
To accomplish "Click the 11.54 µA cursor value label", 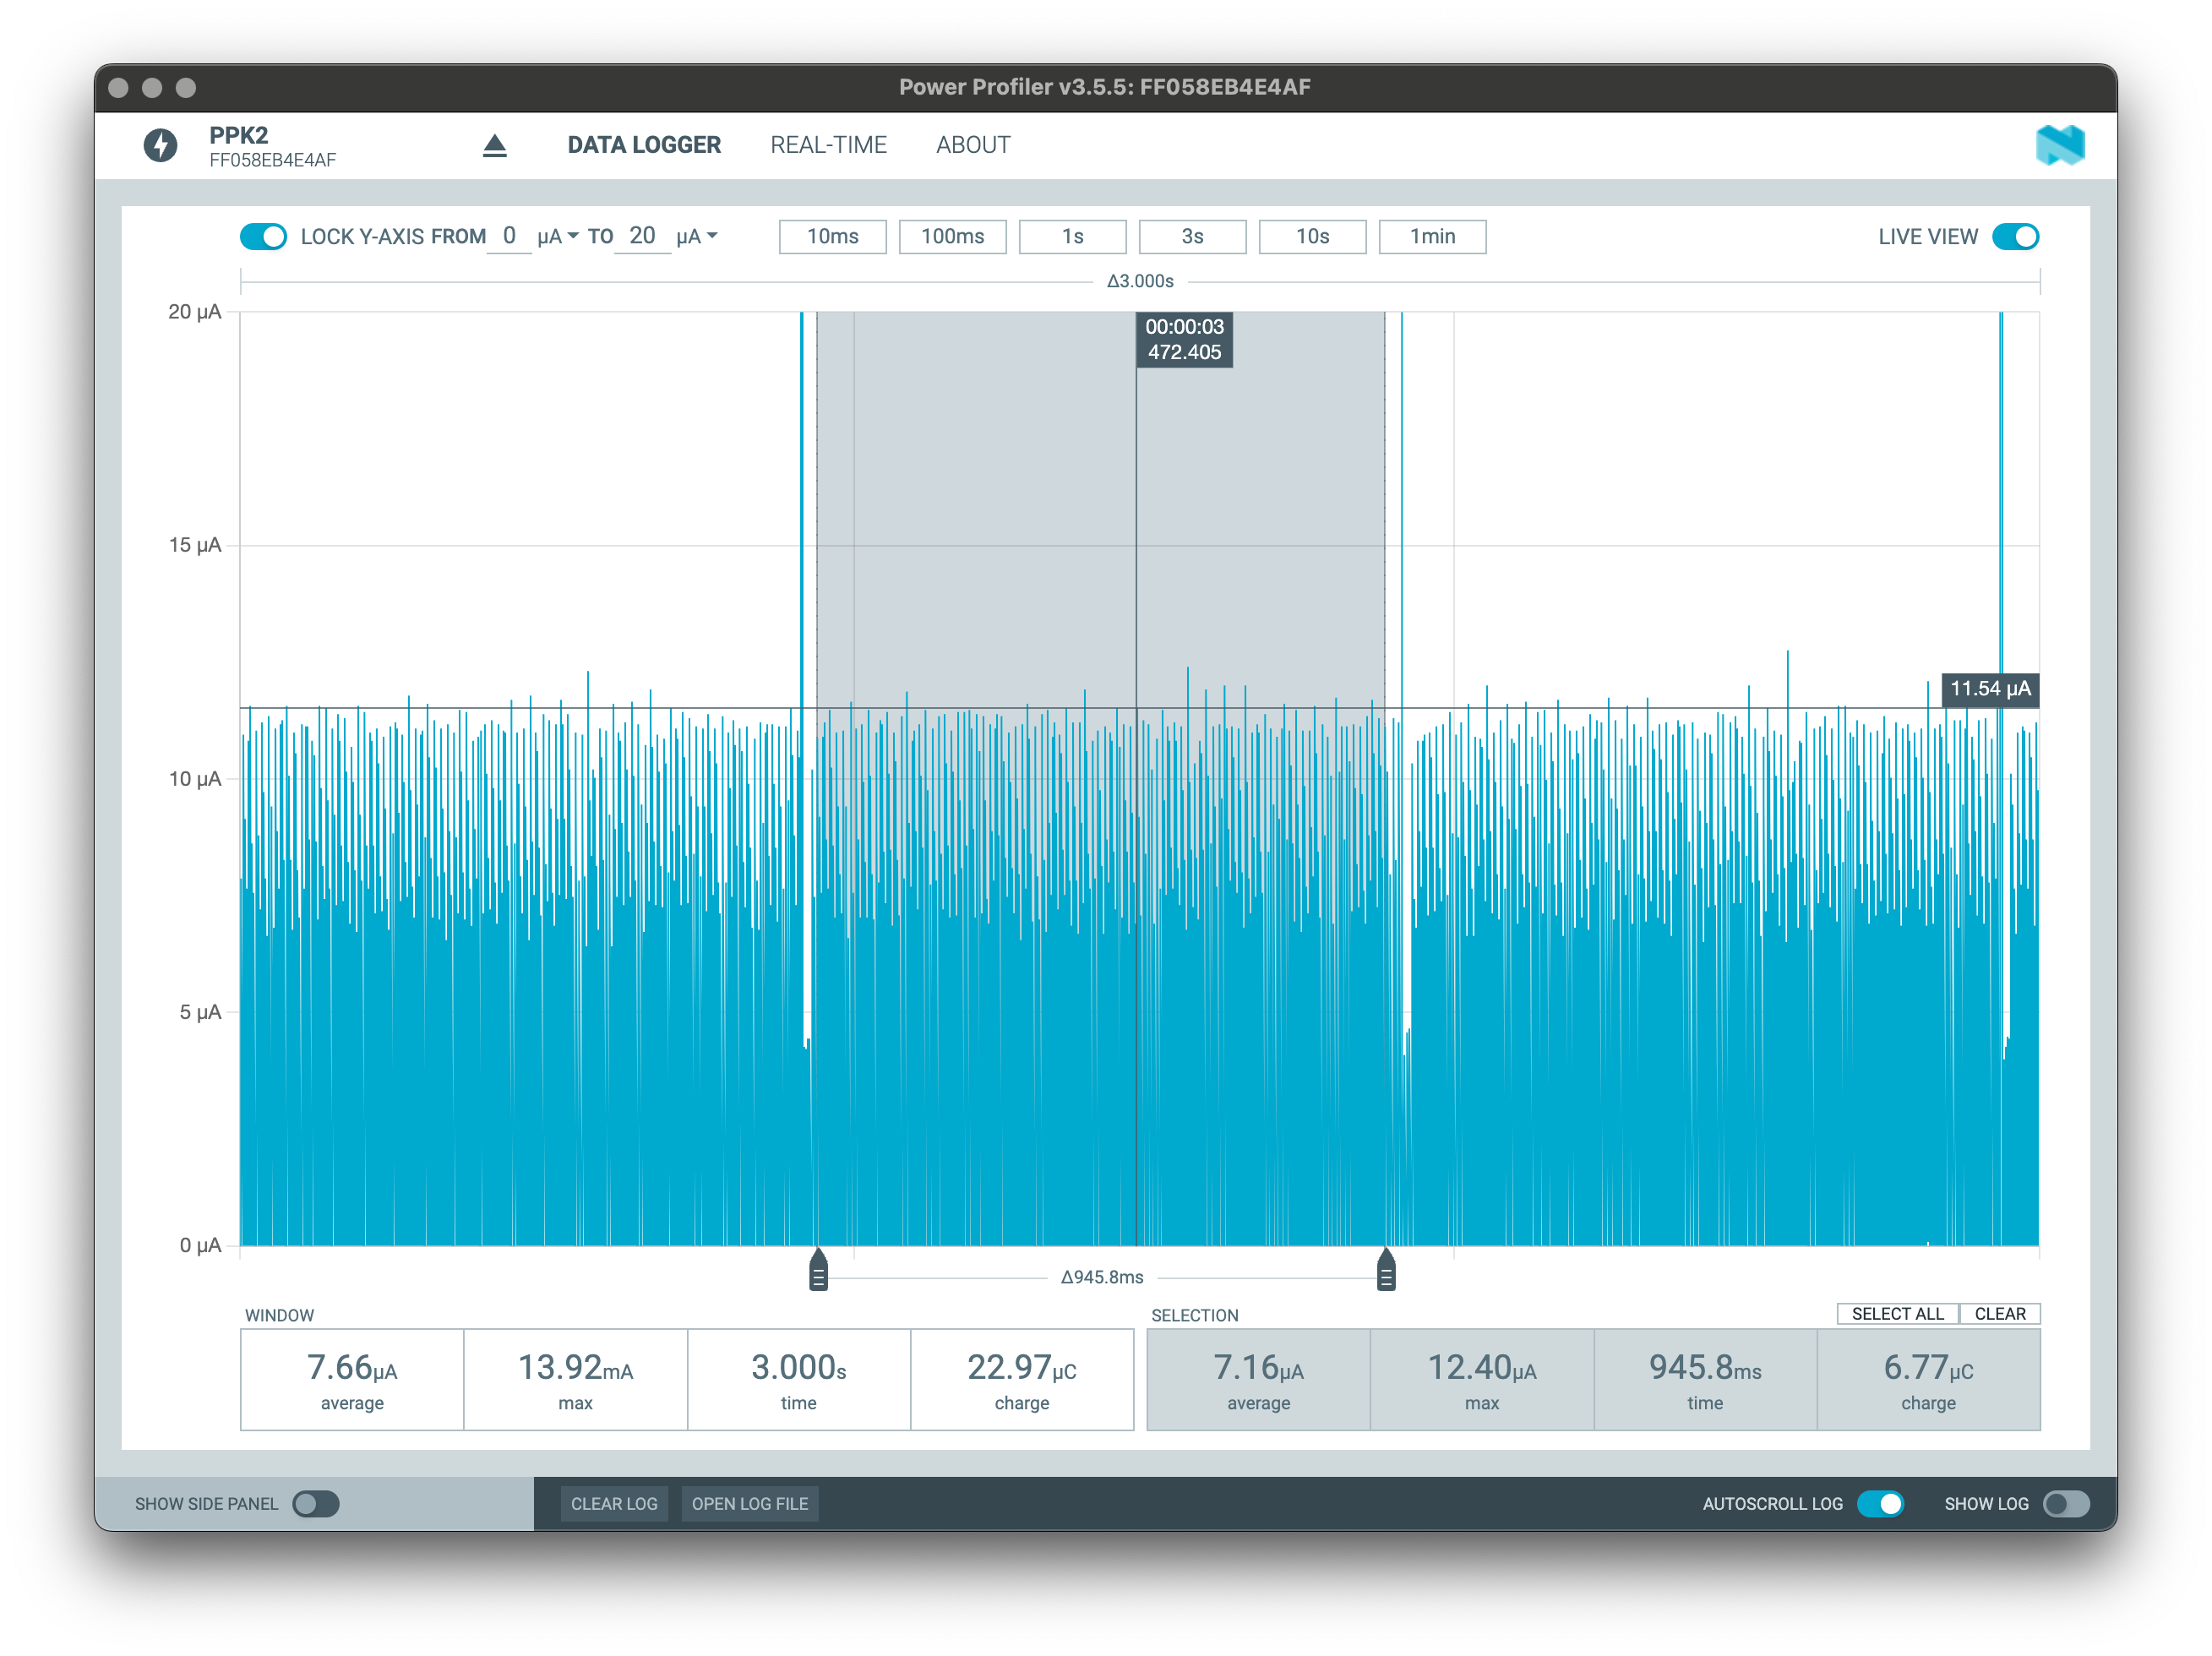I will pyautogui.click(x=1989, y=689).
